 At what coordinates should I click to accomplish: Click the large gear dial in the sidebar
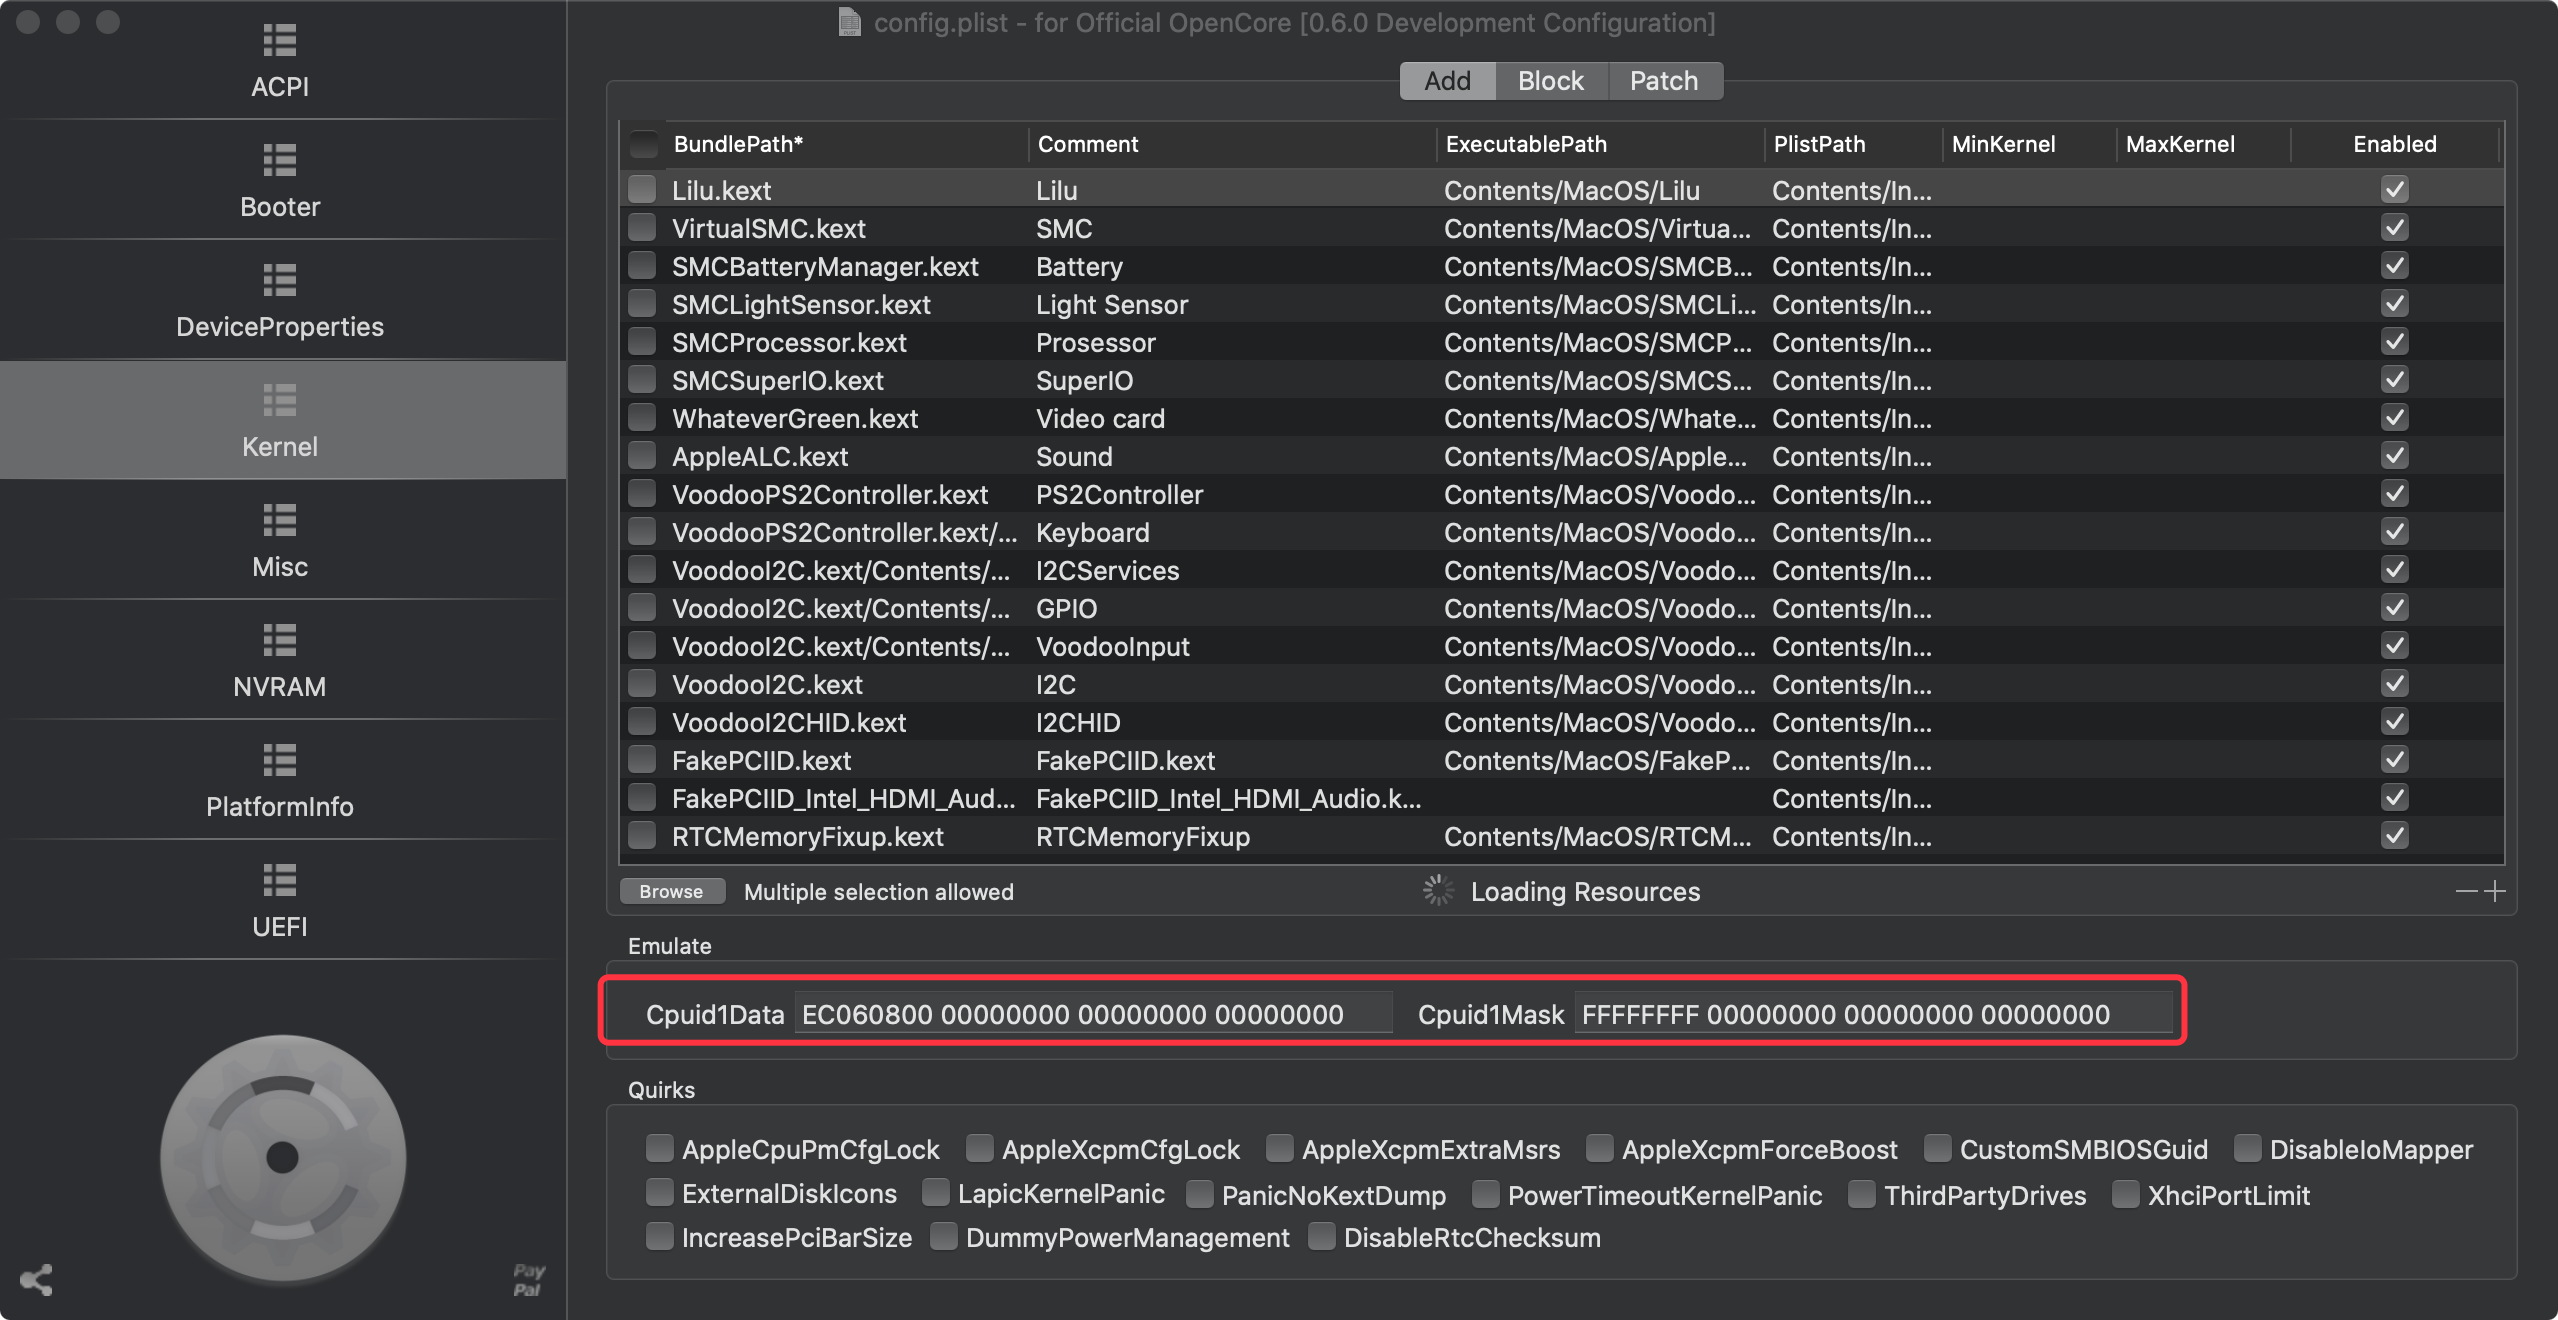tap(283, 1158)
